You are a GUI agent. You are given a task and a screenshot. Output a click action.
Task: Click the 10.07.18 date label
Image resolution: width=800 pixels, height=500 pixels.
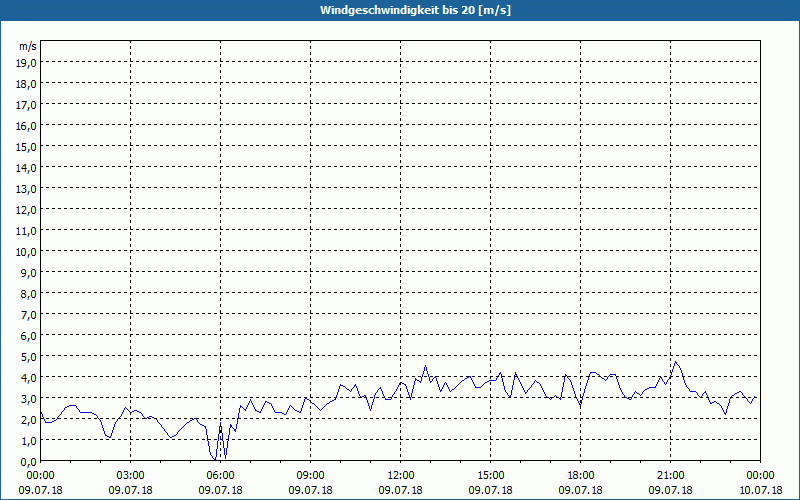(x=760, y=490)
